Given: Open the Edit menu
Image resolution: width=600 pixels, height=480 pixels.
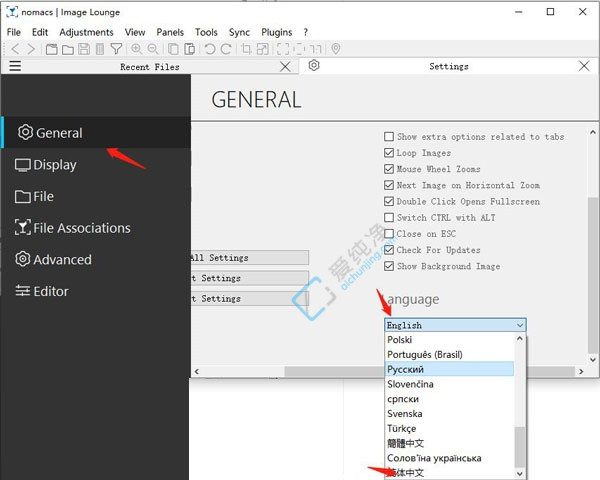Looking at the screenshot, I should [40, 32].
